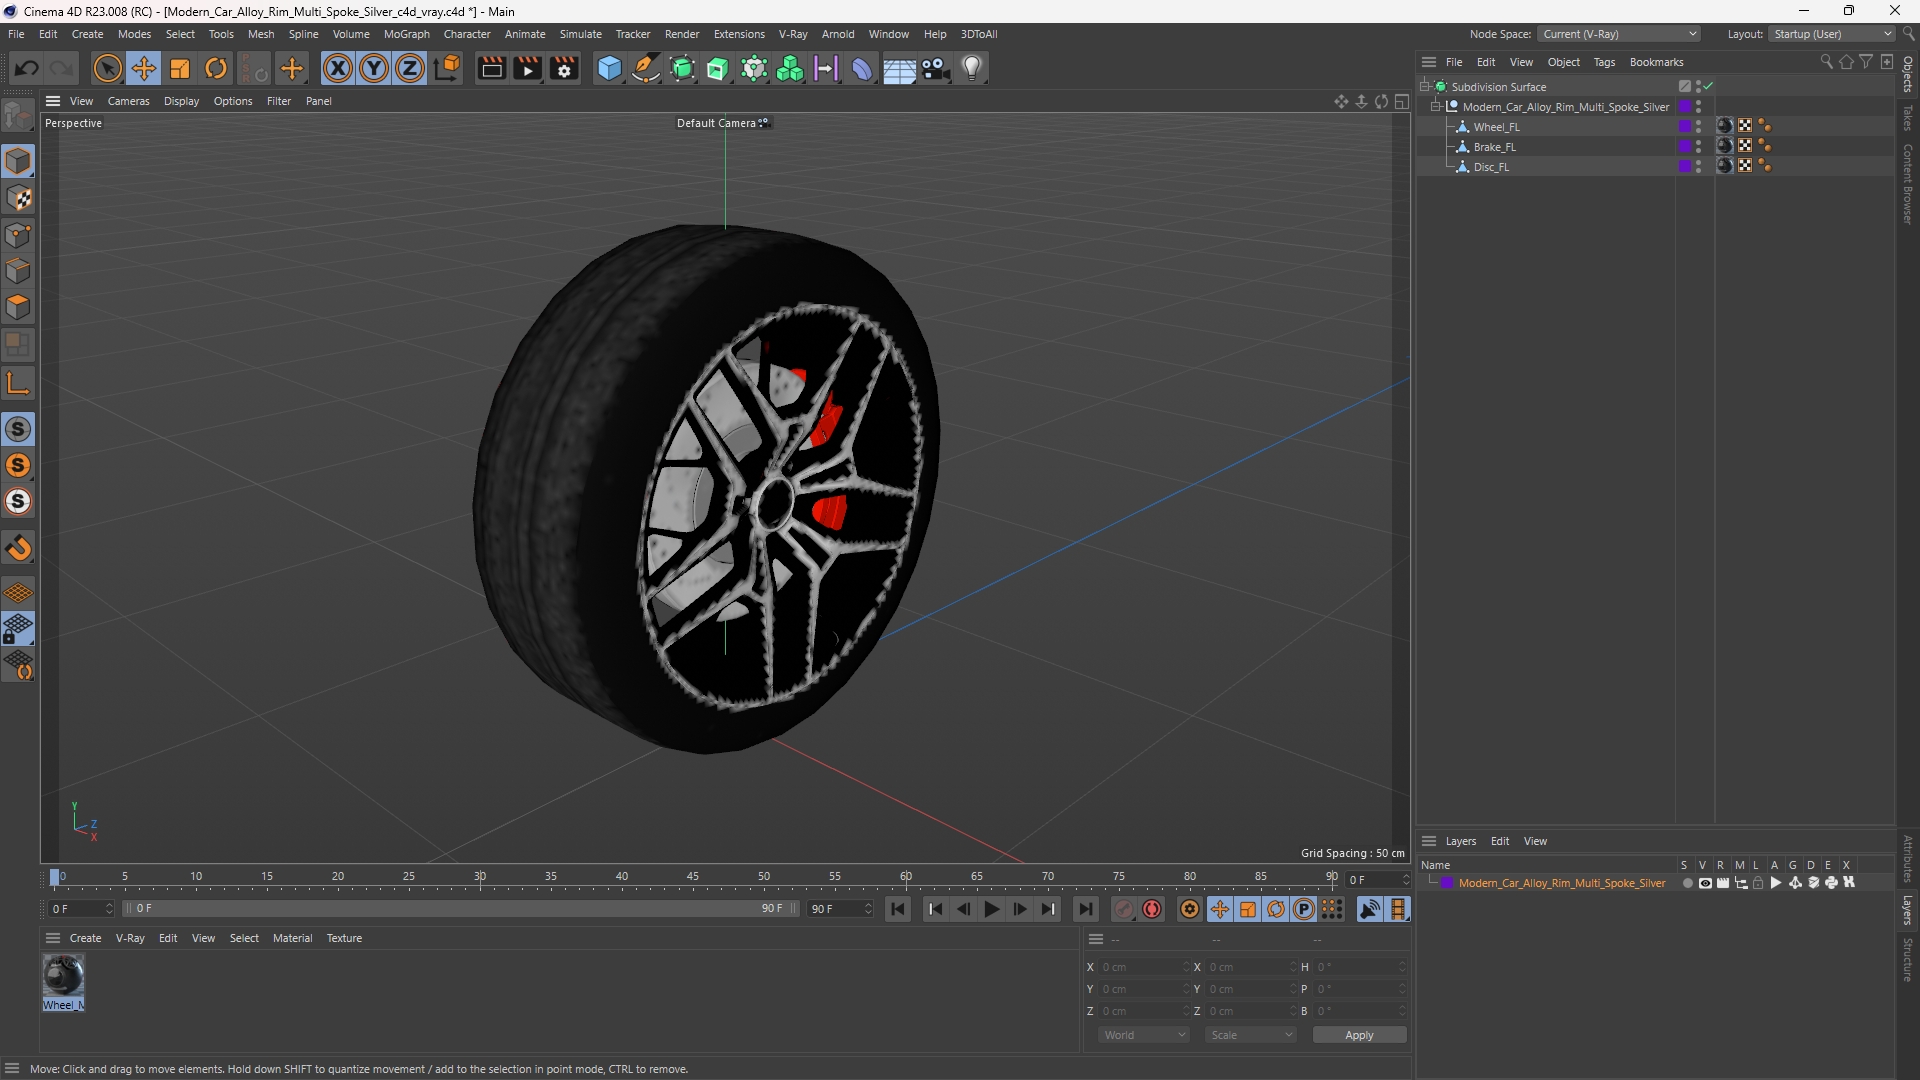Toggle the Y axis lock

(374, 68)
